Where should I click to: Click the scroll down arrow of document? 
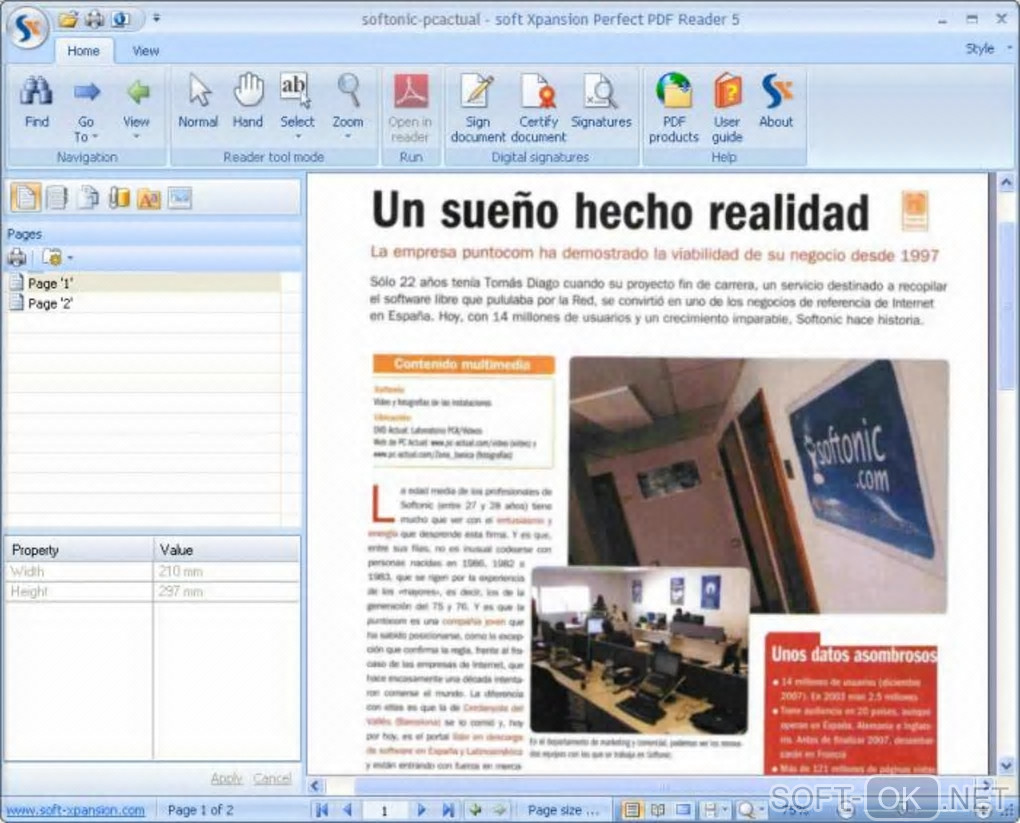tap(1006, 764)
